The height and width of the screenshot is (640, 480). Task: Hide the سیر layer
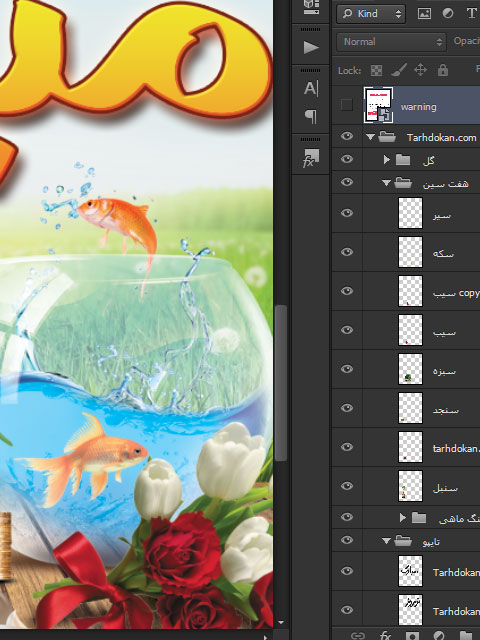347,213
